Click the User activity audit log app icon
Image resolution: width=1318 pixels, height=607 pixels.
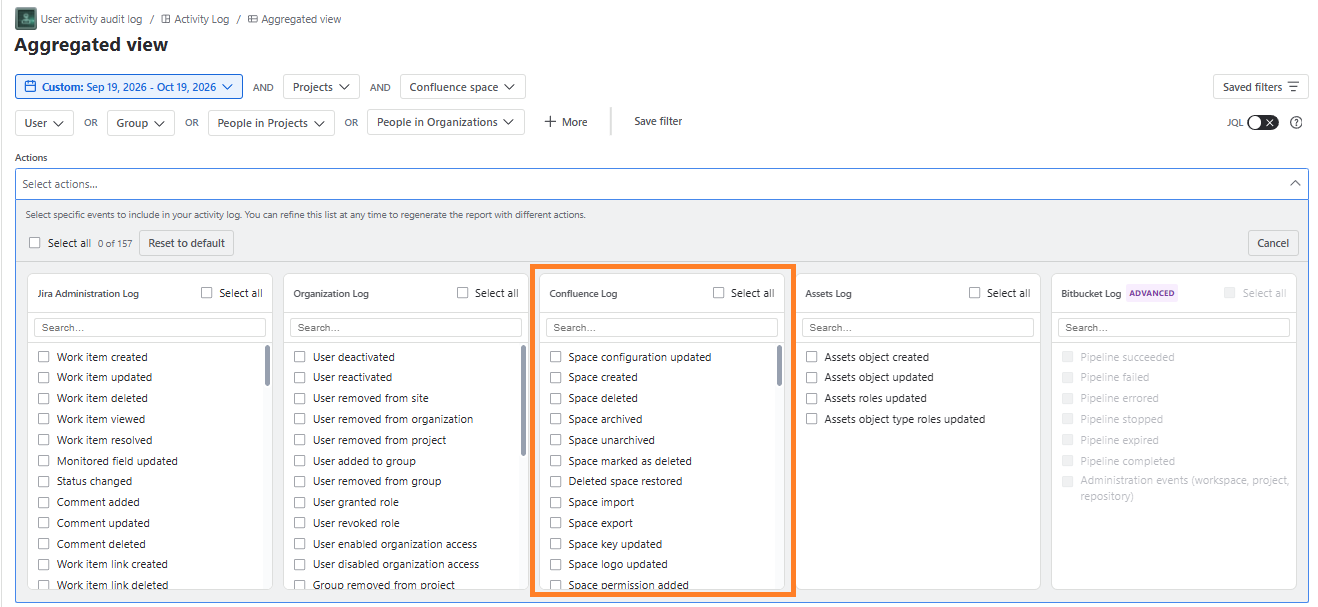coord(25,19)
